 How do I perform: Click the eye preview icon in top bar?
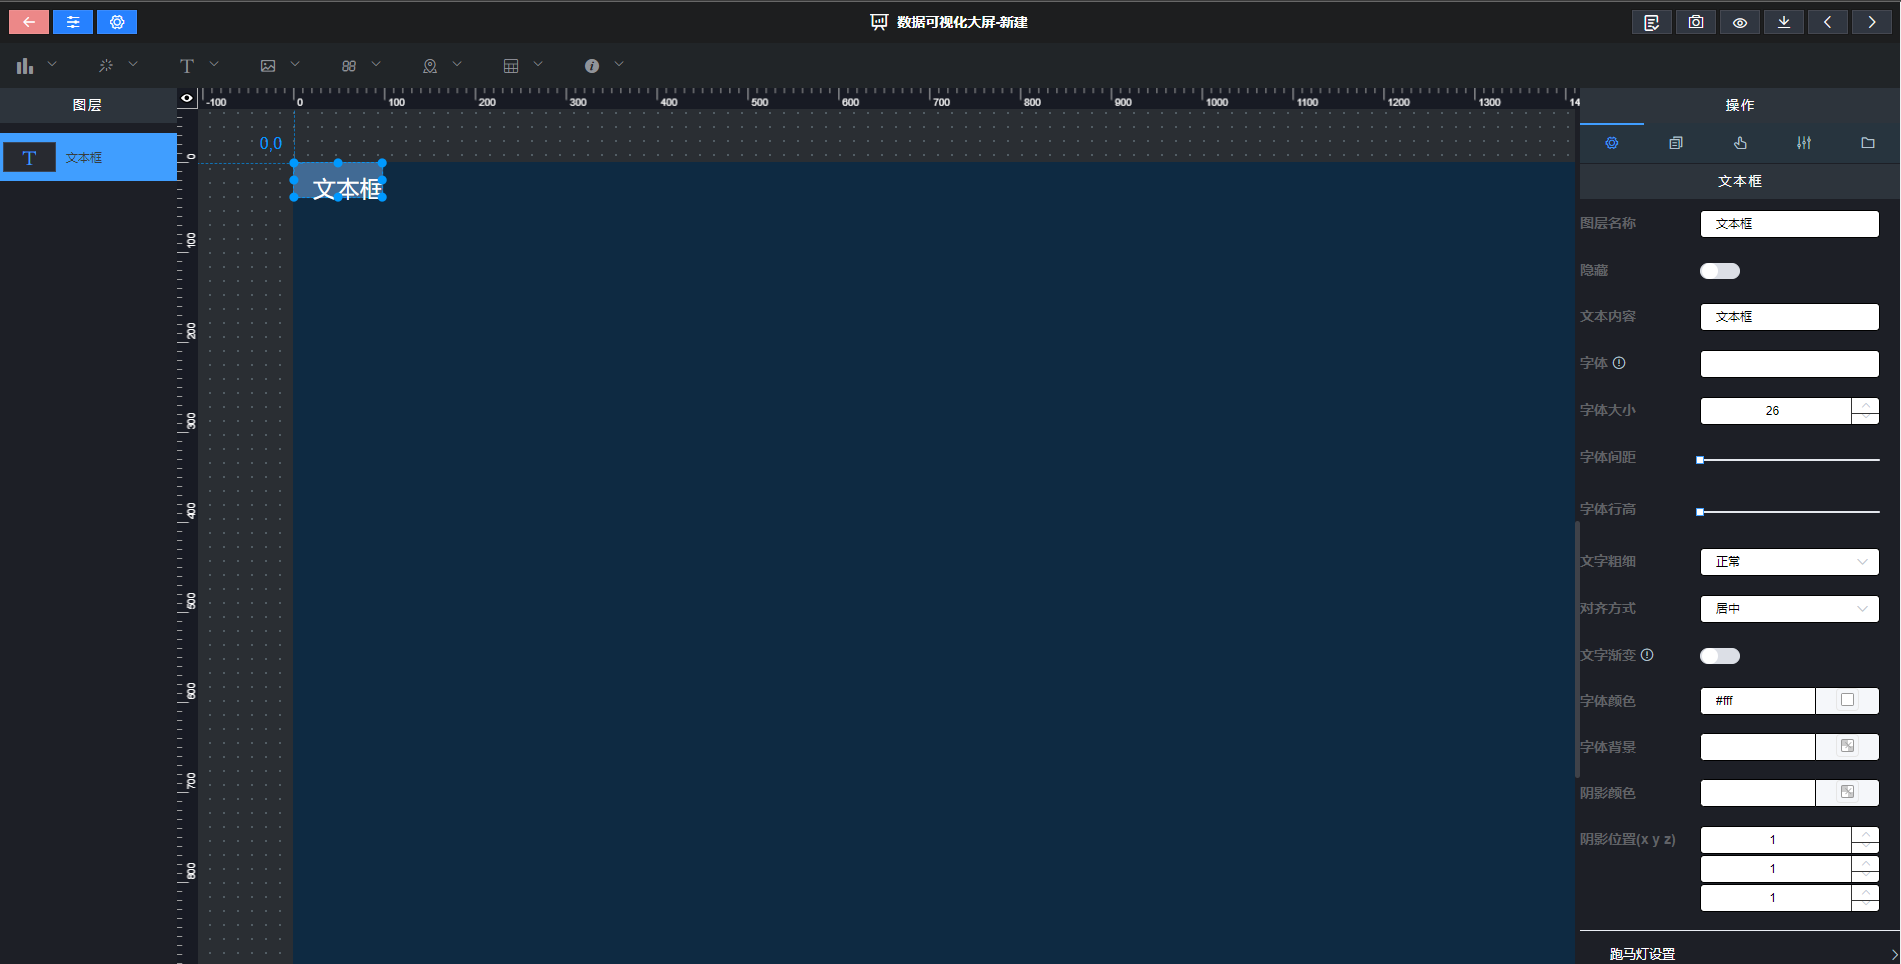pos(1740,22)
